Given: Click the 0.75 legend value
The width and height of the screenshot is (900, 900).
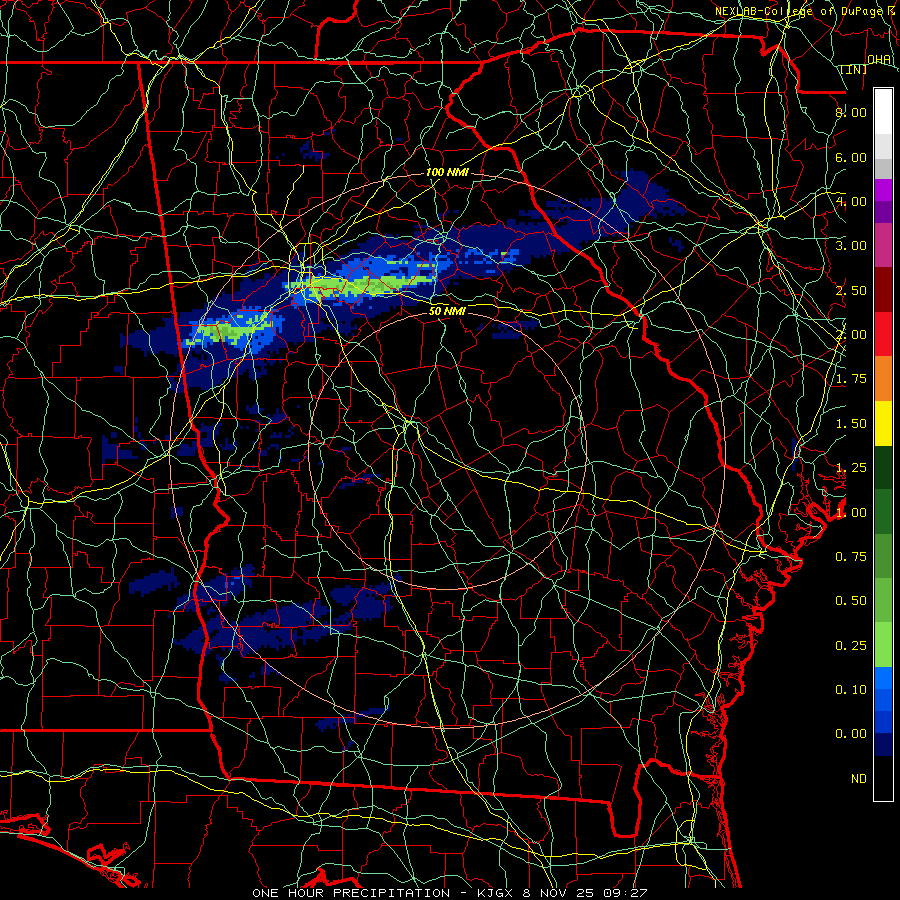Looking at the screenshot, I should 851,557.
